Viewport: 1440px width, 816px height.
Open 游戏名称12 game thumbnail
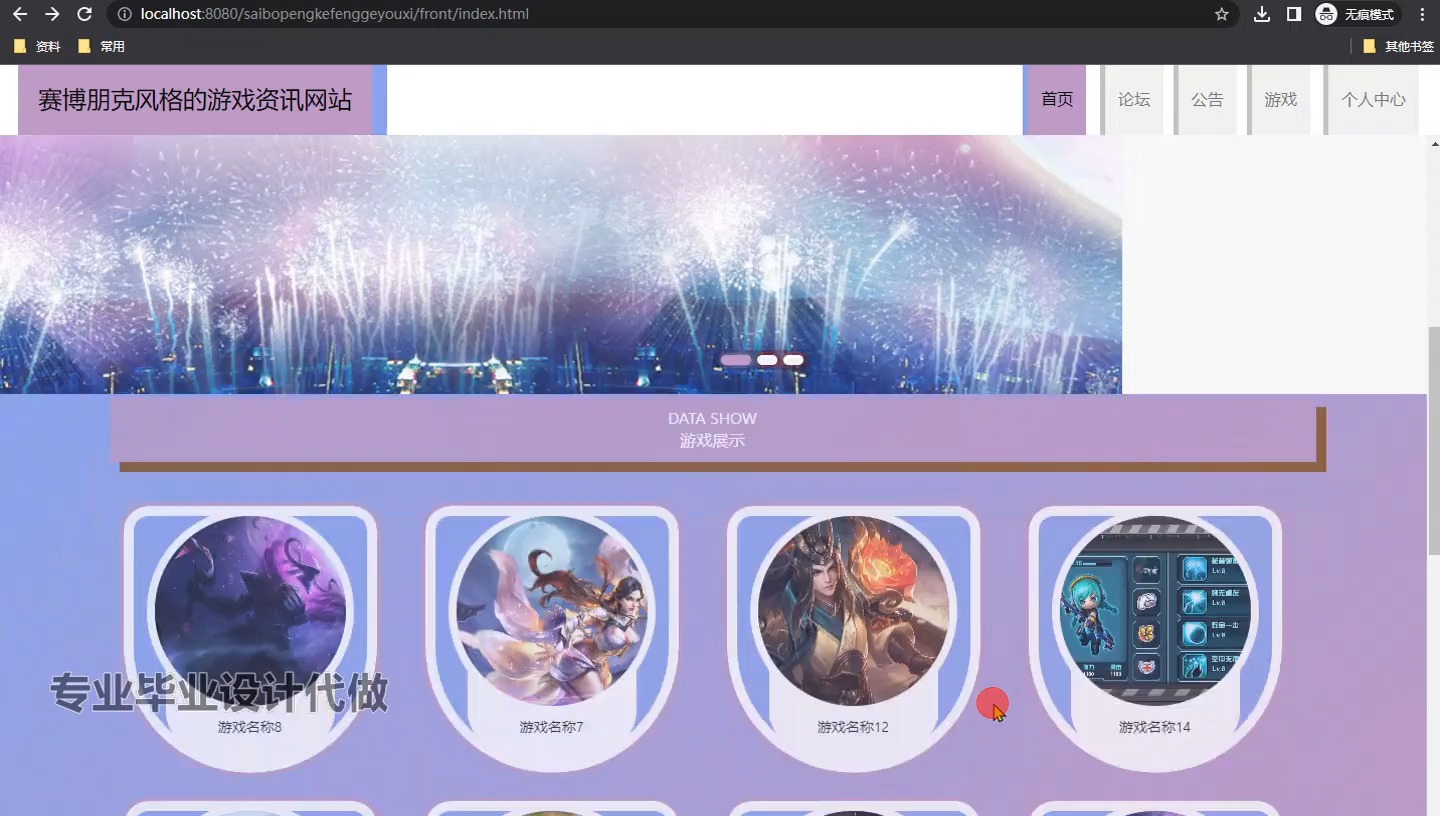click(853, 610)
